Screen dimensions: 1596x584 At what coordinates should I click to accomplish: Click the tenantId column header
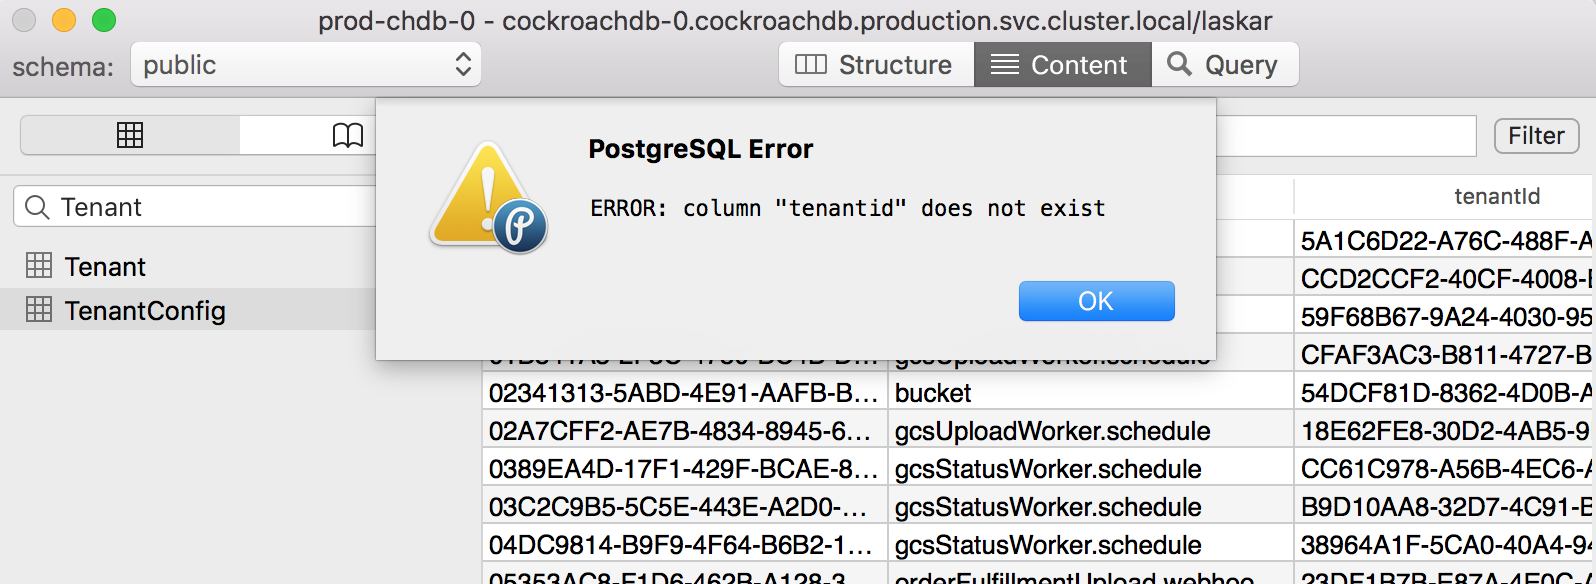1497,196
